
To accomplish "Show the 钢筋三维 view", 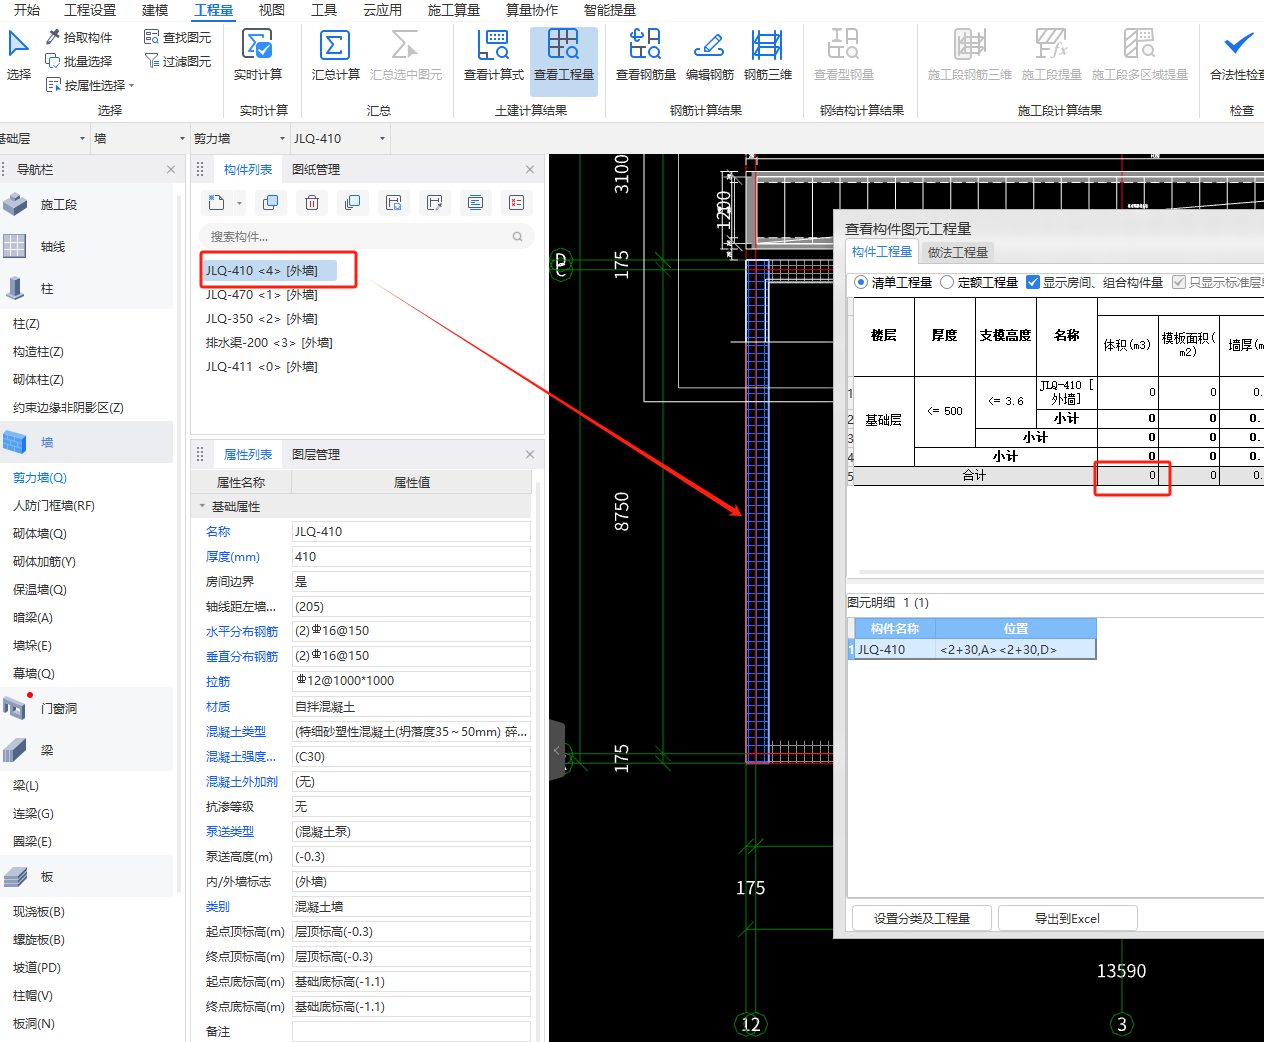I will 768,56.
